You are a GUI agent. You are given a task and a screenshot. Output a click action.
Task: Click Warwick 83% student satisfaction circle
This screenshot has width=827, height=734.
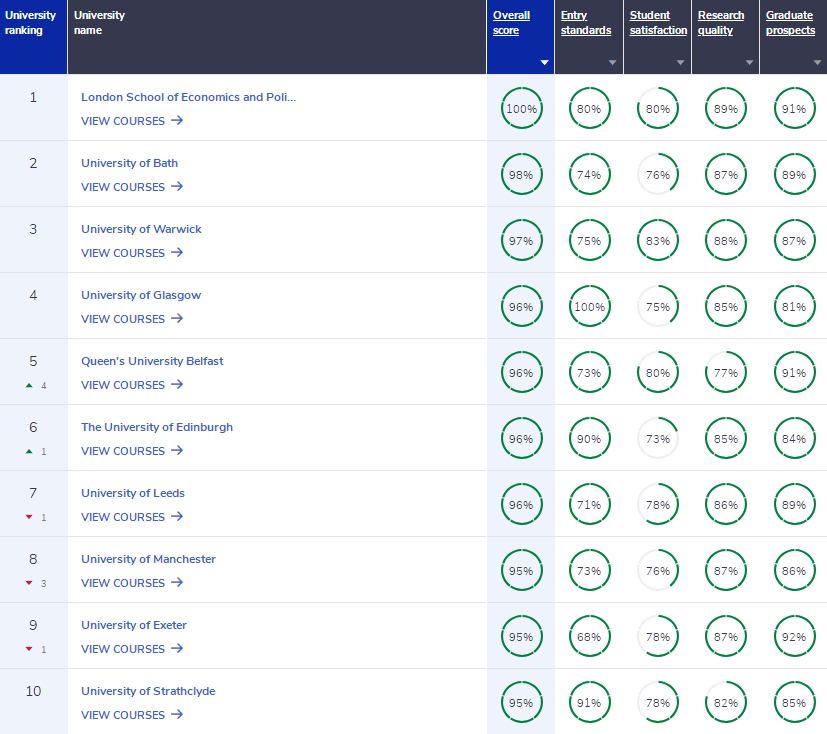pyautogui.click(x=658, y=240)
